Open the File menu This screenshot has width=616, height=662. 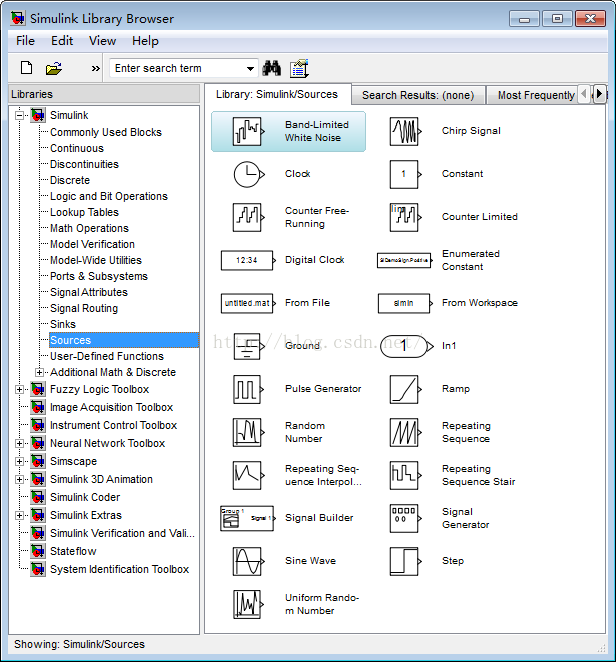coord(25,41)
